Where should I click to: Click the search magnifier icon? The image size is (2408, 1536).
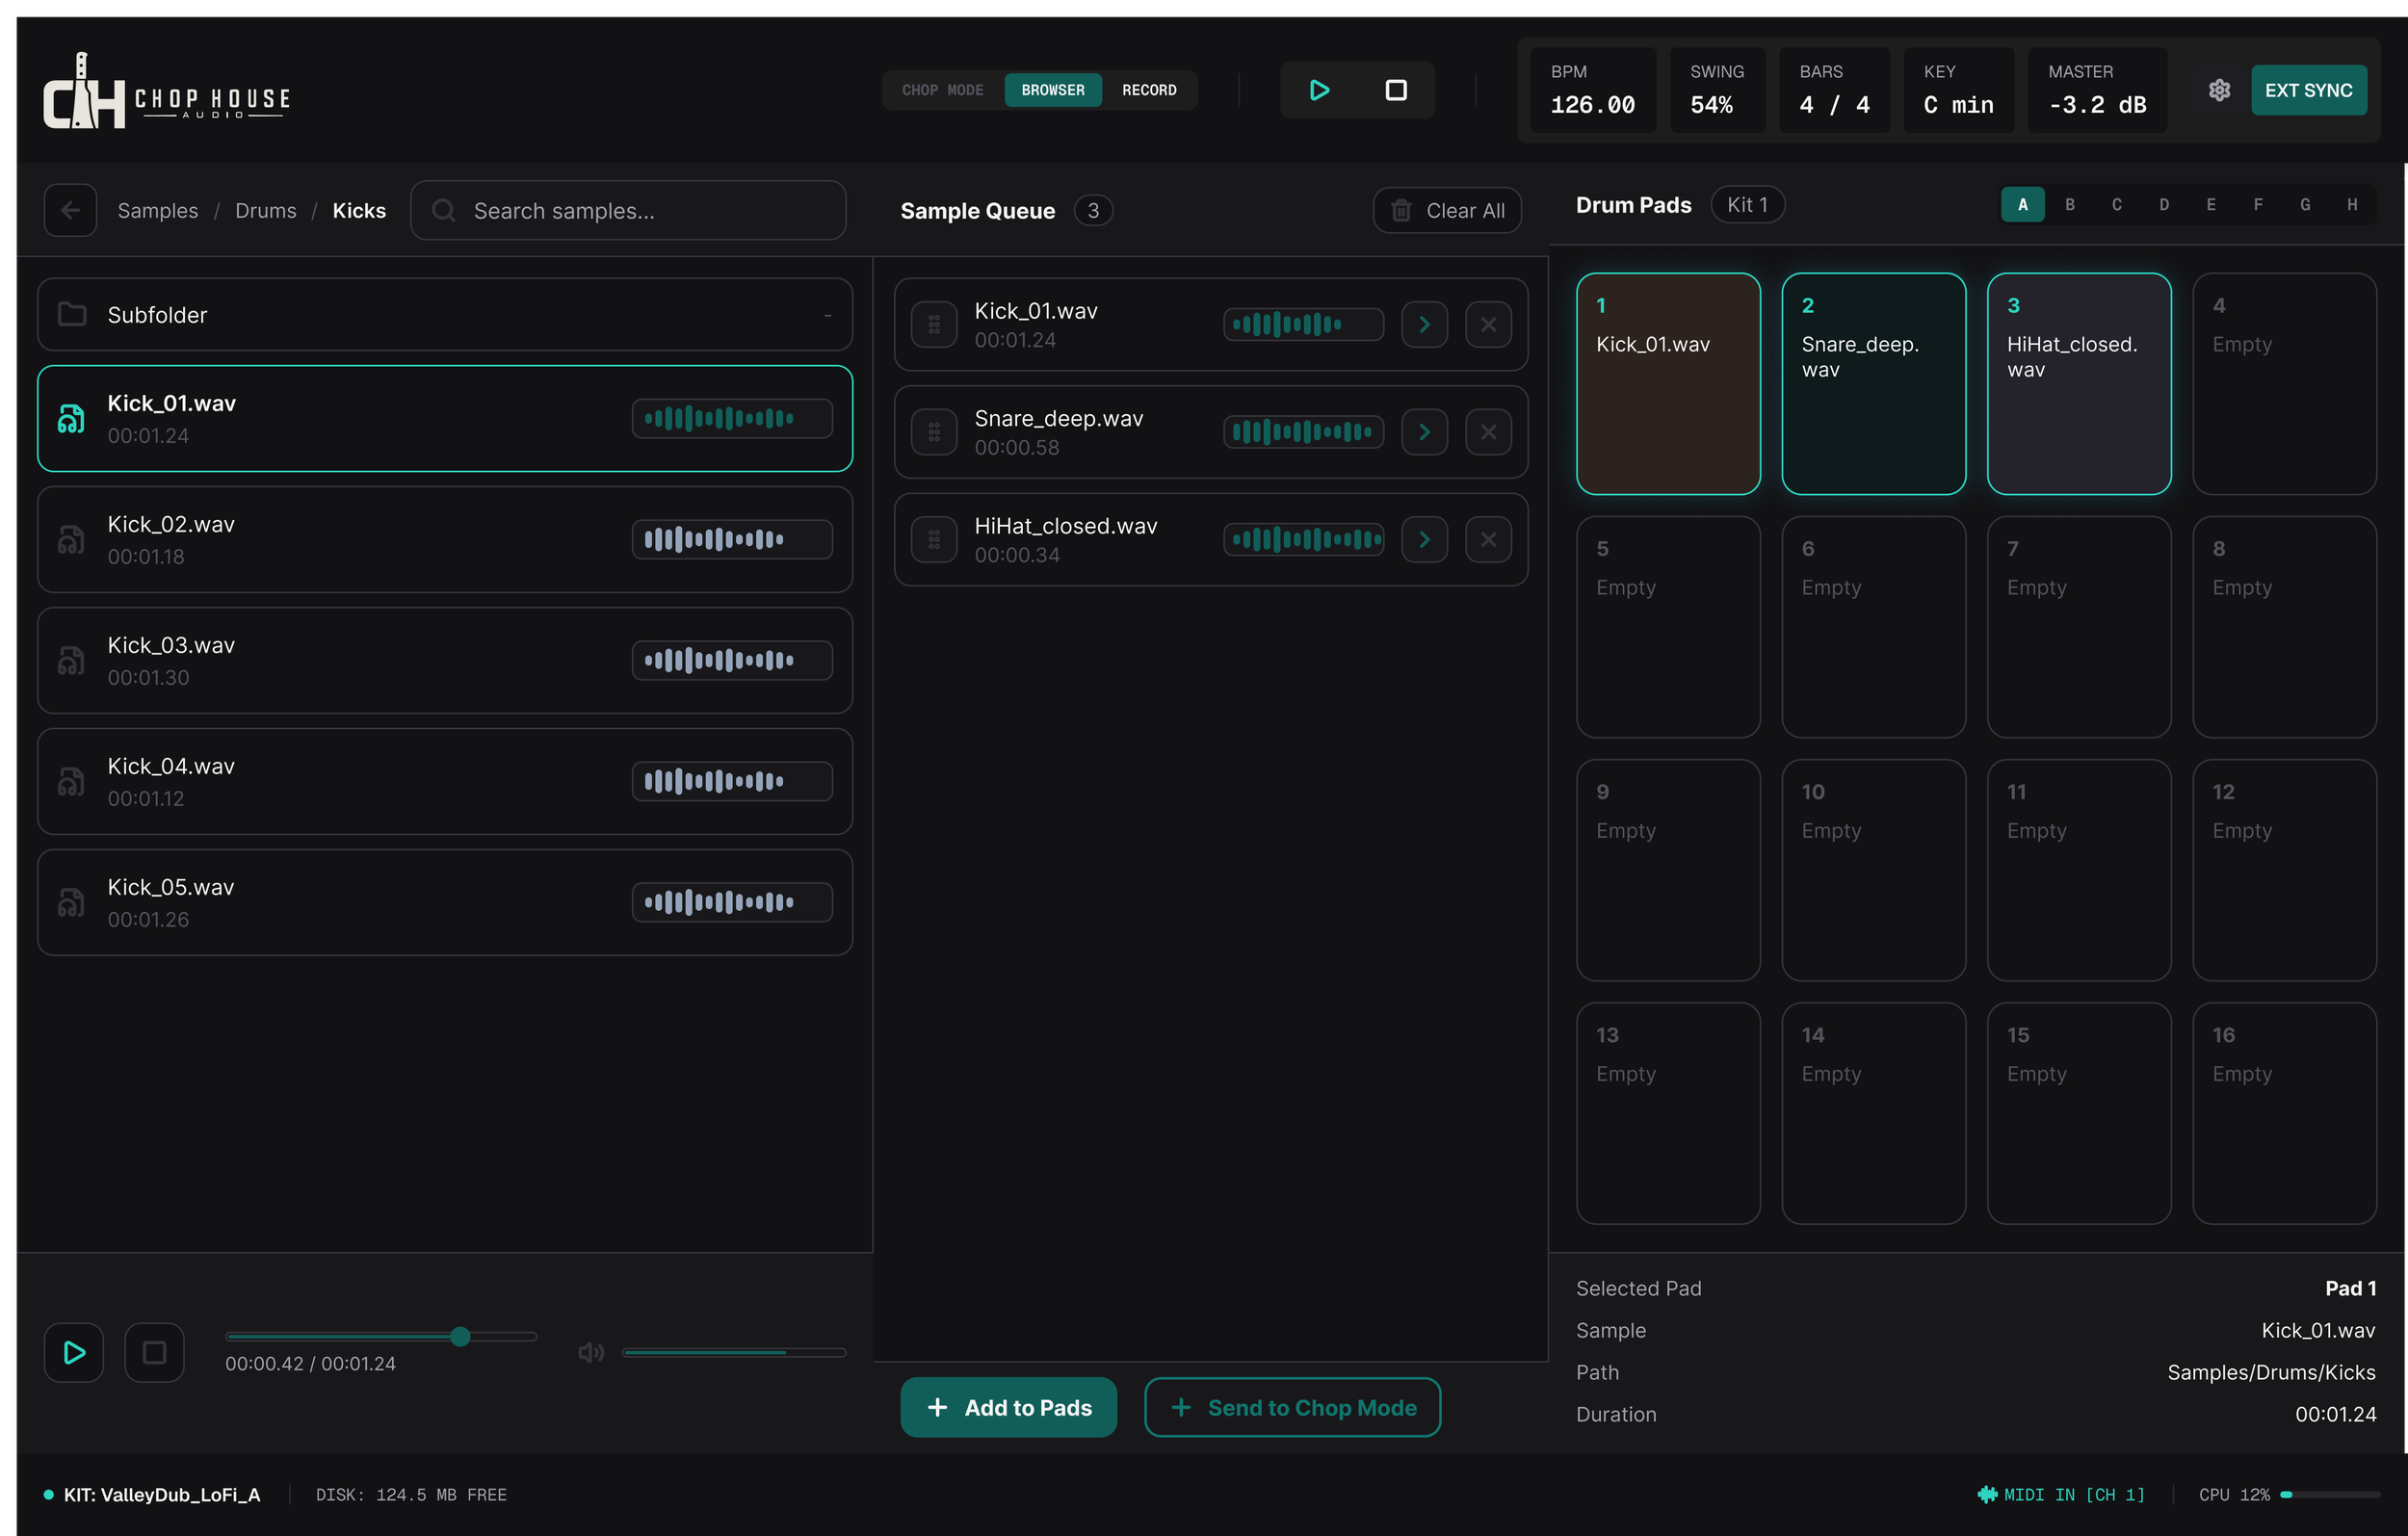click(443, 210)
